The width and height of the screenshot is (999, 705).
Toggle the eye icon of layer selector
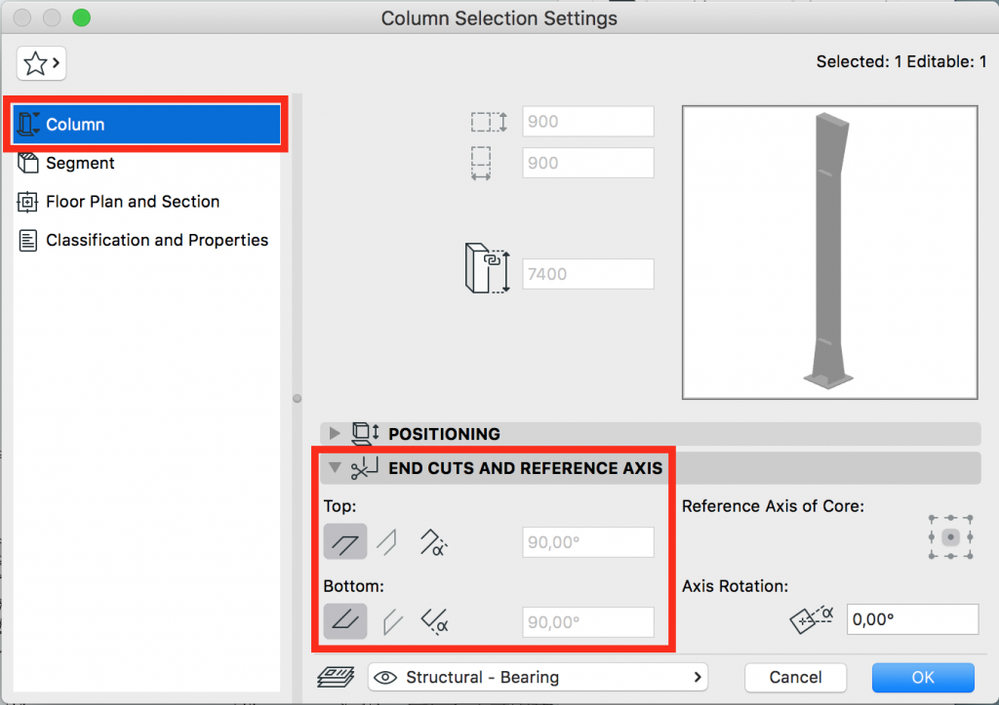click(385, 678)
